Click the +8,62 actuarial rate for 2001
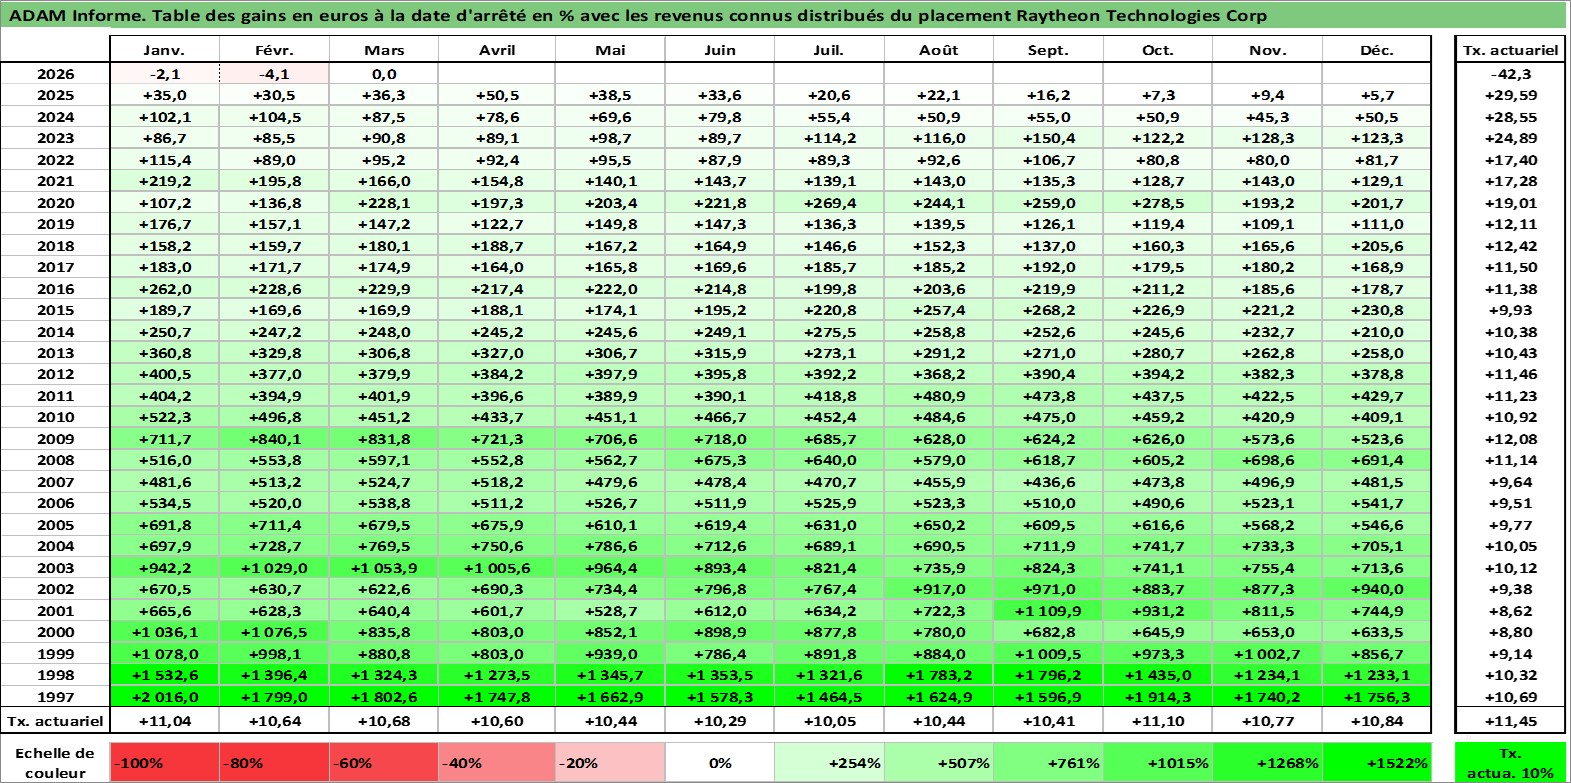The height and width of the screenshot is (783, 1571). coord(1510,611)
